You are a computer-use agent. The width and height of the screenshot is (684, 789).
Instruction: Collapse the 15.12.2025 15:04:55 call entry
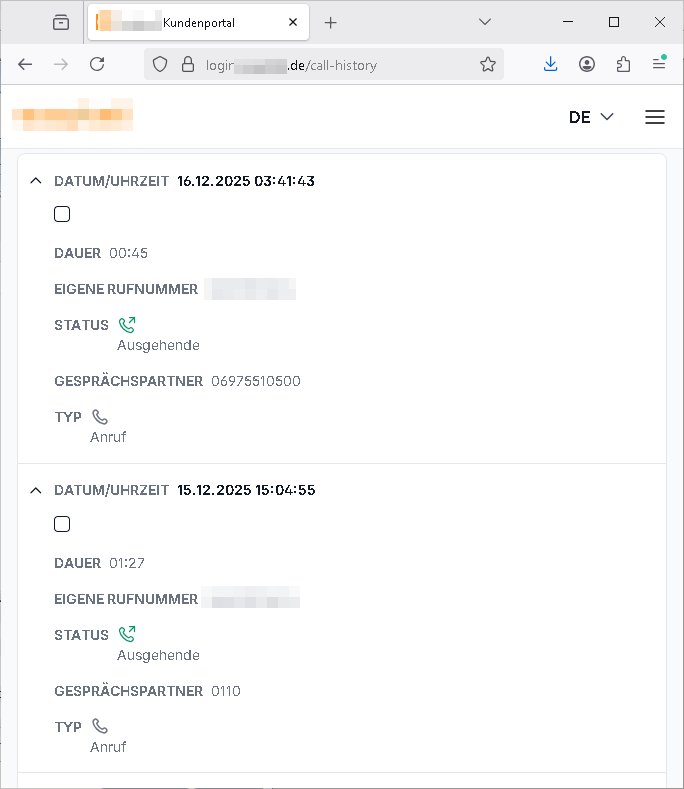tap(36, 491)
